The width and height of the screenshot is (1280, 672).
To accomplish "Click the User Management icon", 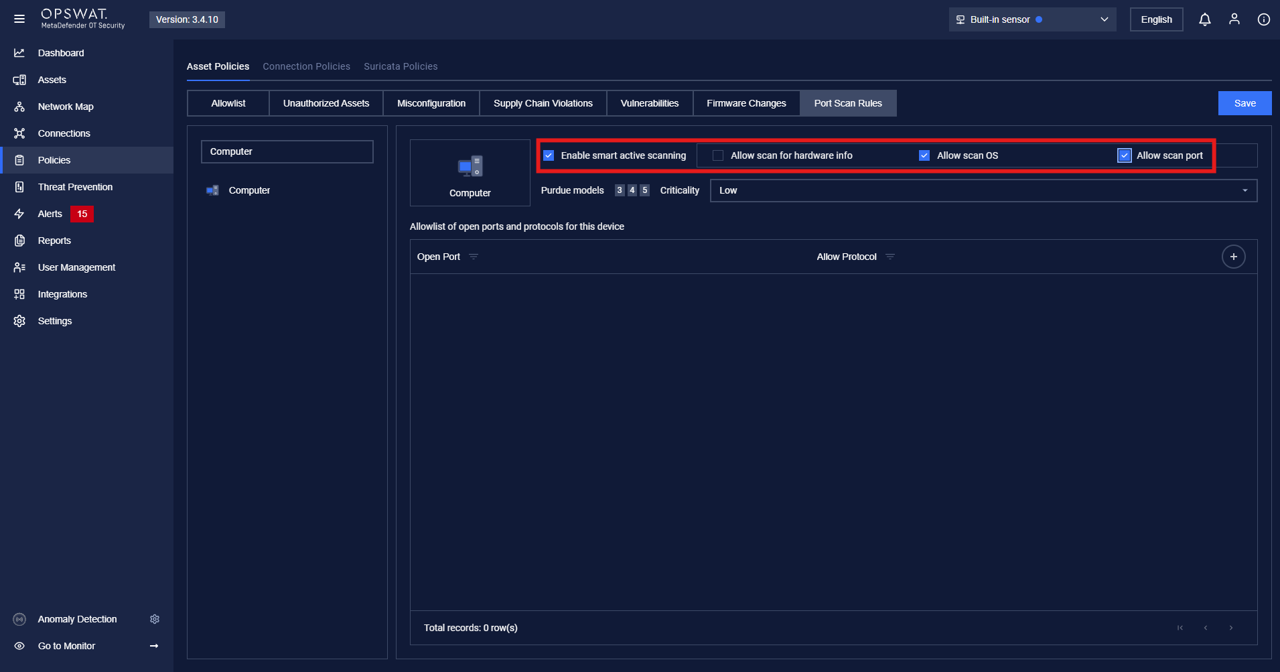I will [x=19, y=267].
